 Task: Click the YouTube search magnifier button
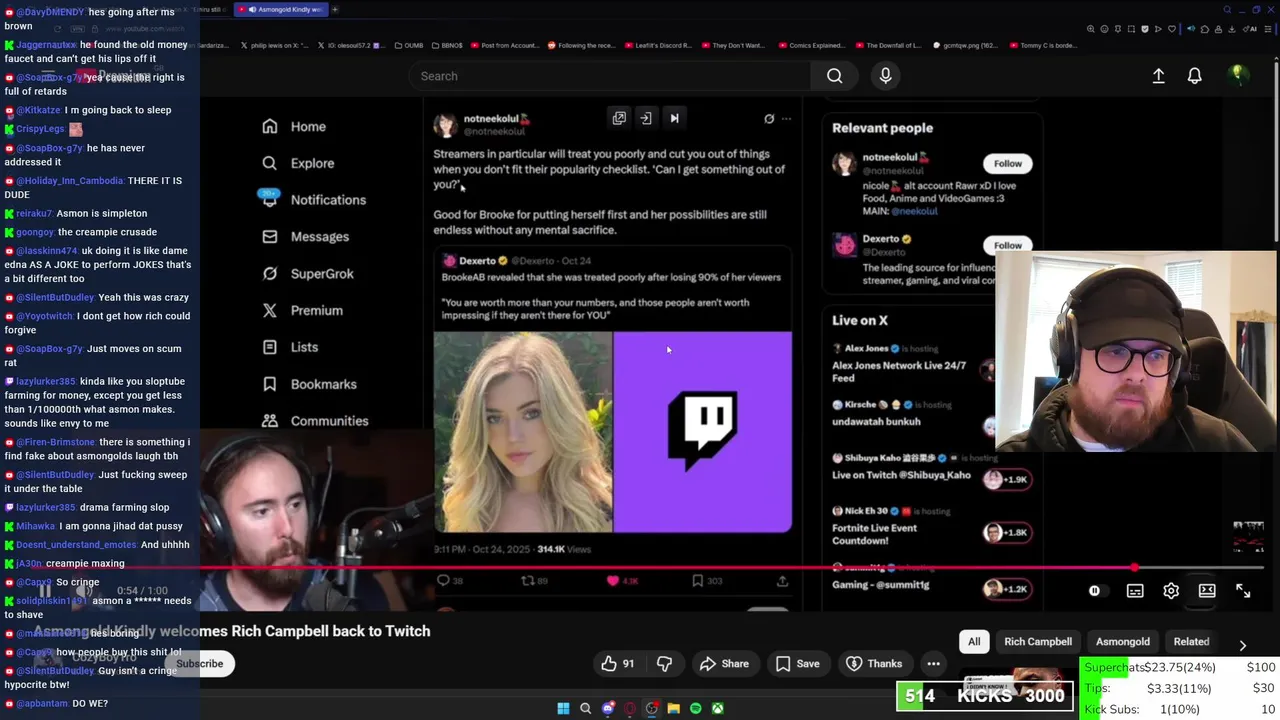[834, 76]
